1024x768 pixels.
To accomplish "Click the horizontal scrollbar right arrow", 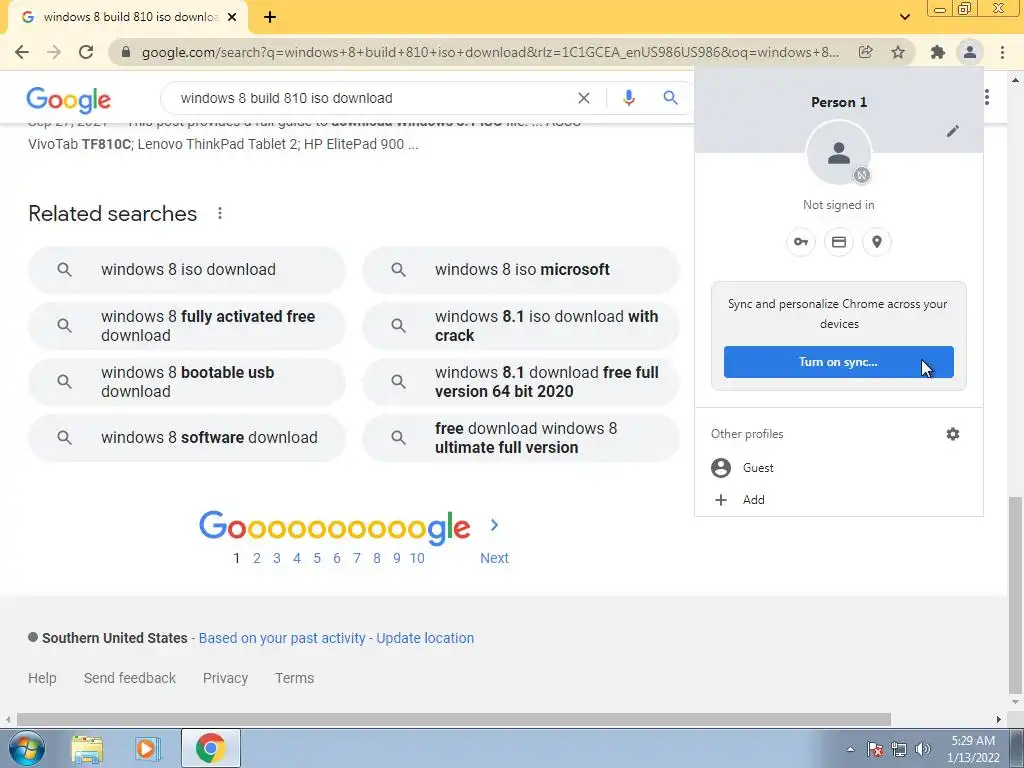I will point(999,719).
